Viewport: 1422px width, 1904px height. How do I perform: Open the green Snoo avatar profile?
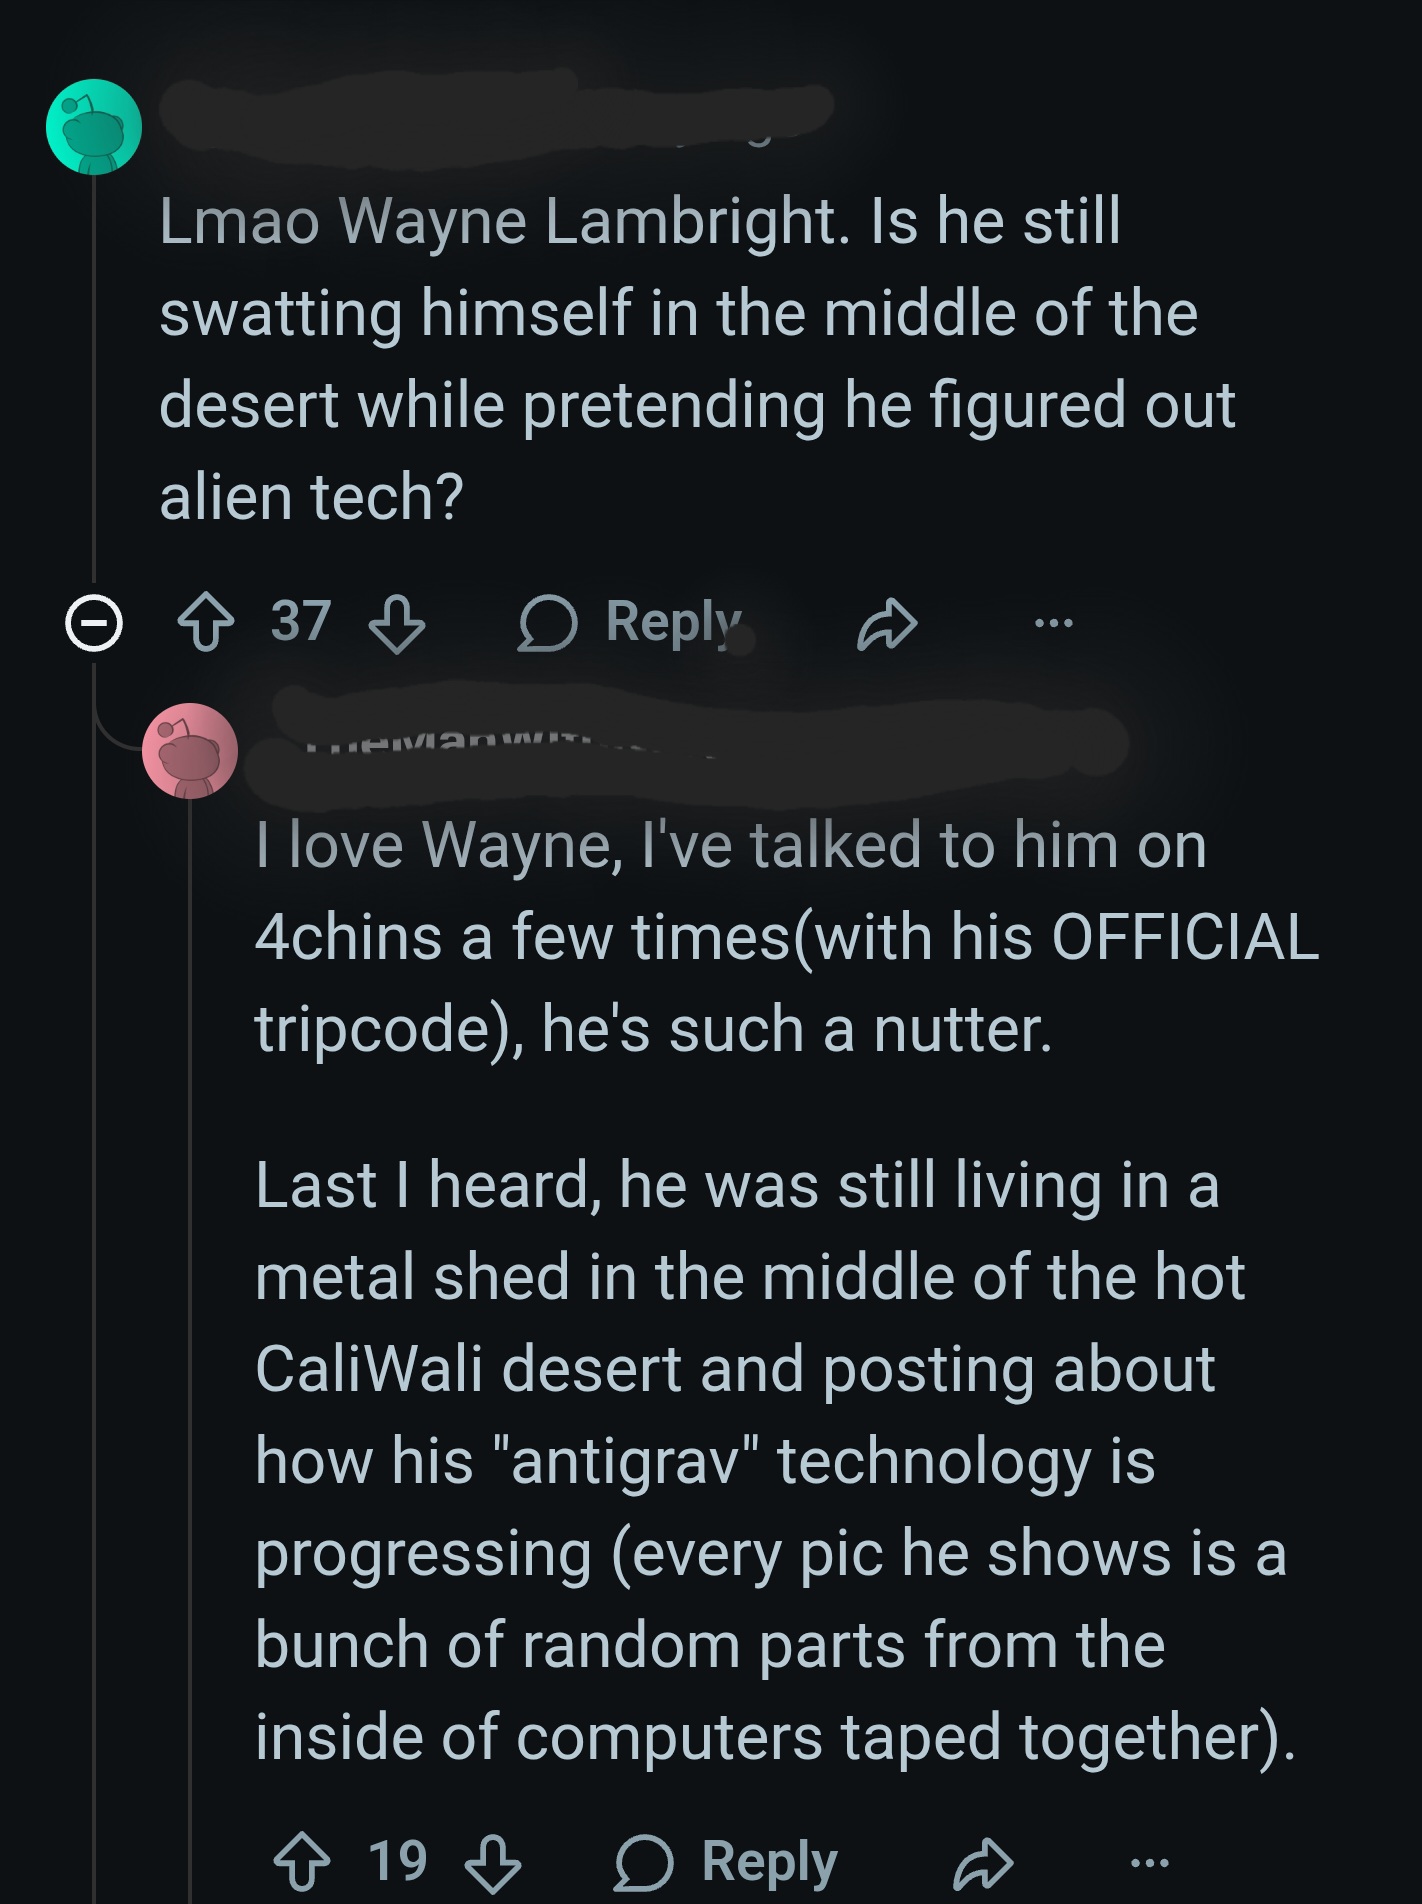pyautogui.click(x=94, y=127)
